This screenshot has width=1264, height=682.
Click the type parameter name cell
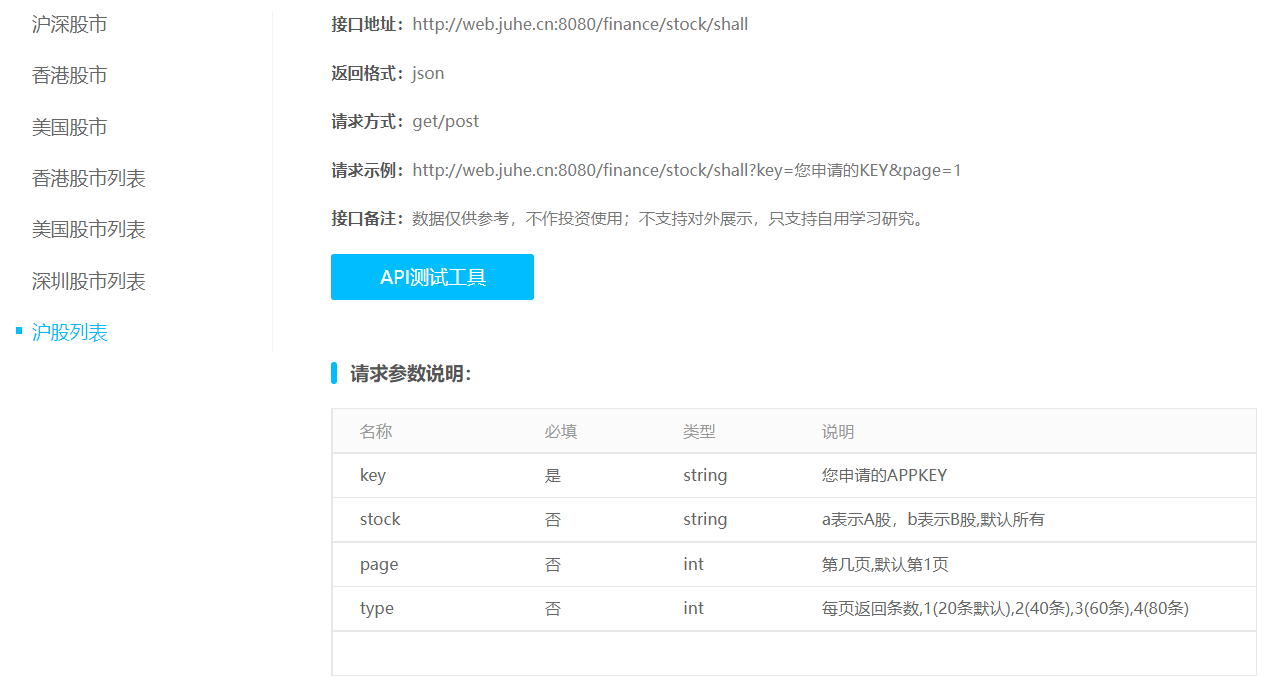tap(377, 608)
